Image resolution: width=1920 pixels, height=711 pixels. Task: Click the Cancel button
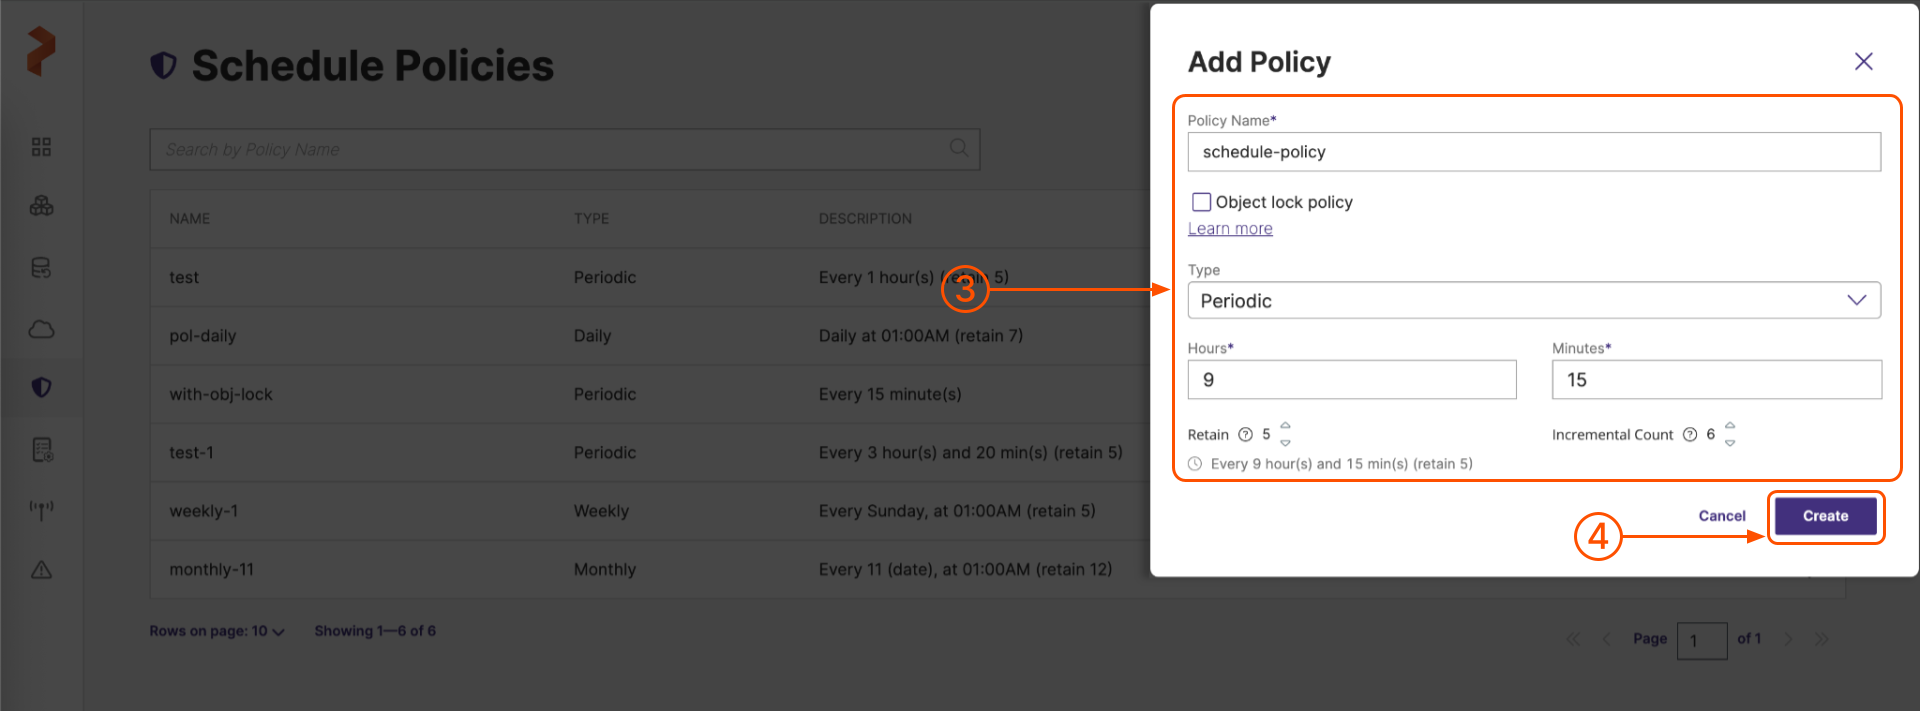click(x=1721, y=516)
